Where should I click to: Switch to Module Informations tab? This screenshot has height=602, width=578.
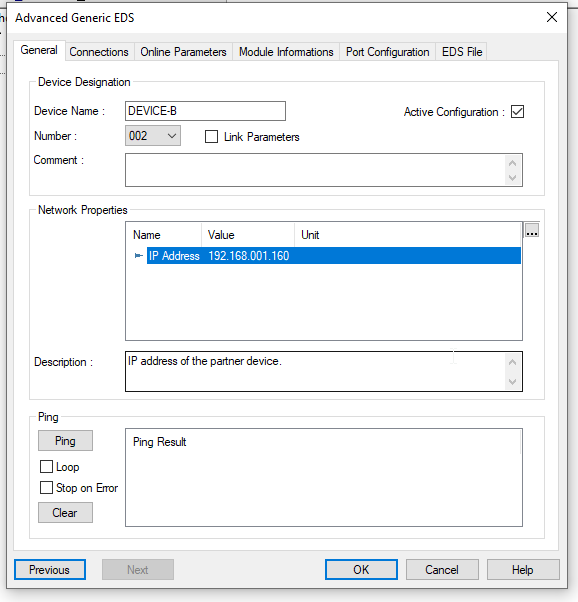click(x=286, y=52)
